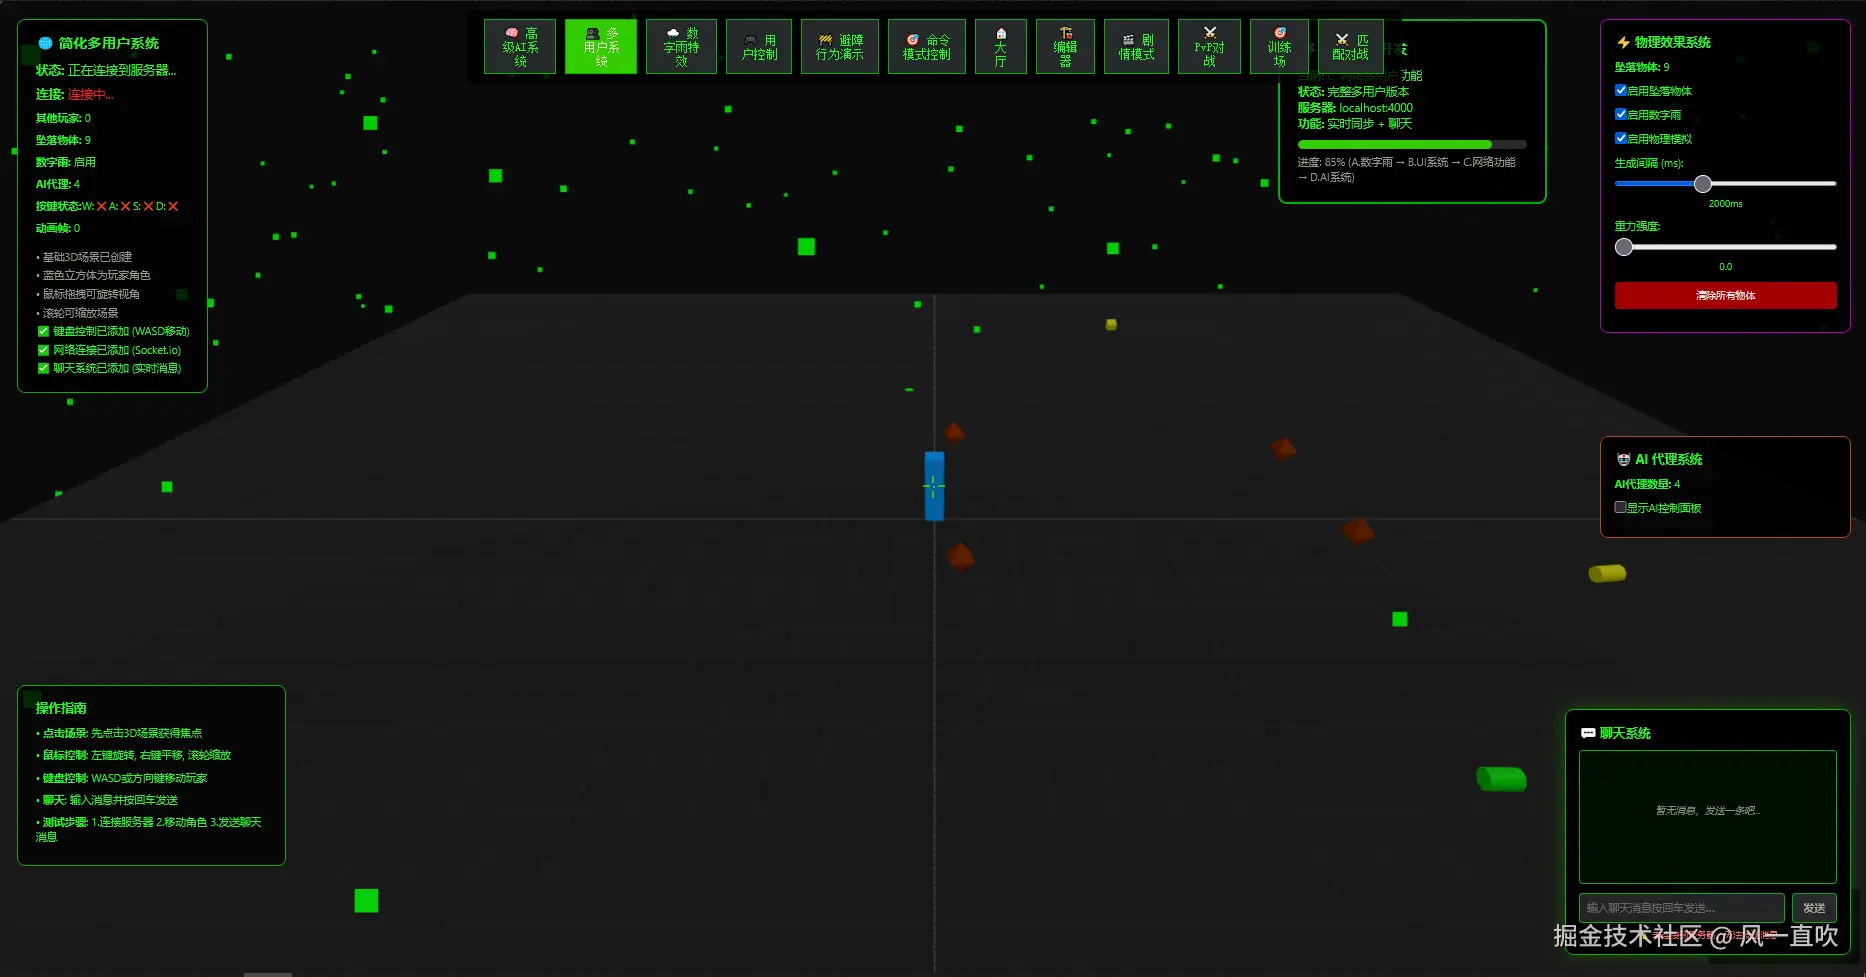
Task: Open the 用户控制 tab
Action: click(x=759, y=47)
